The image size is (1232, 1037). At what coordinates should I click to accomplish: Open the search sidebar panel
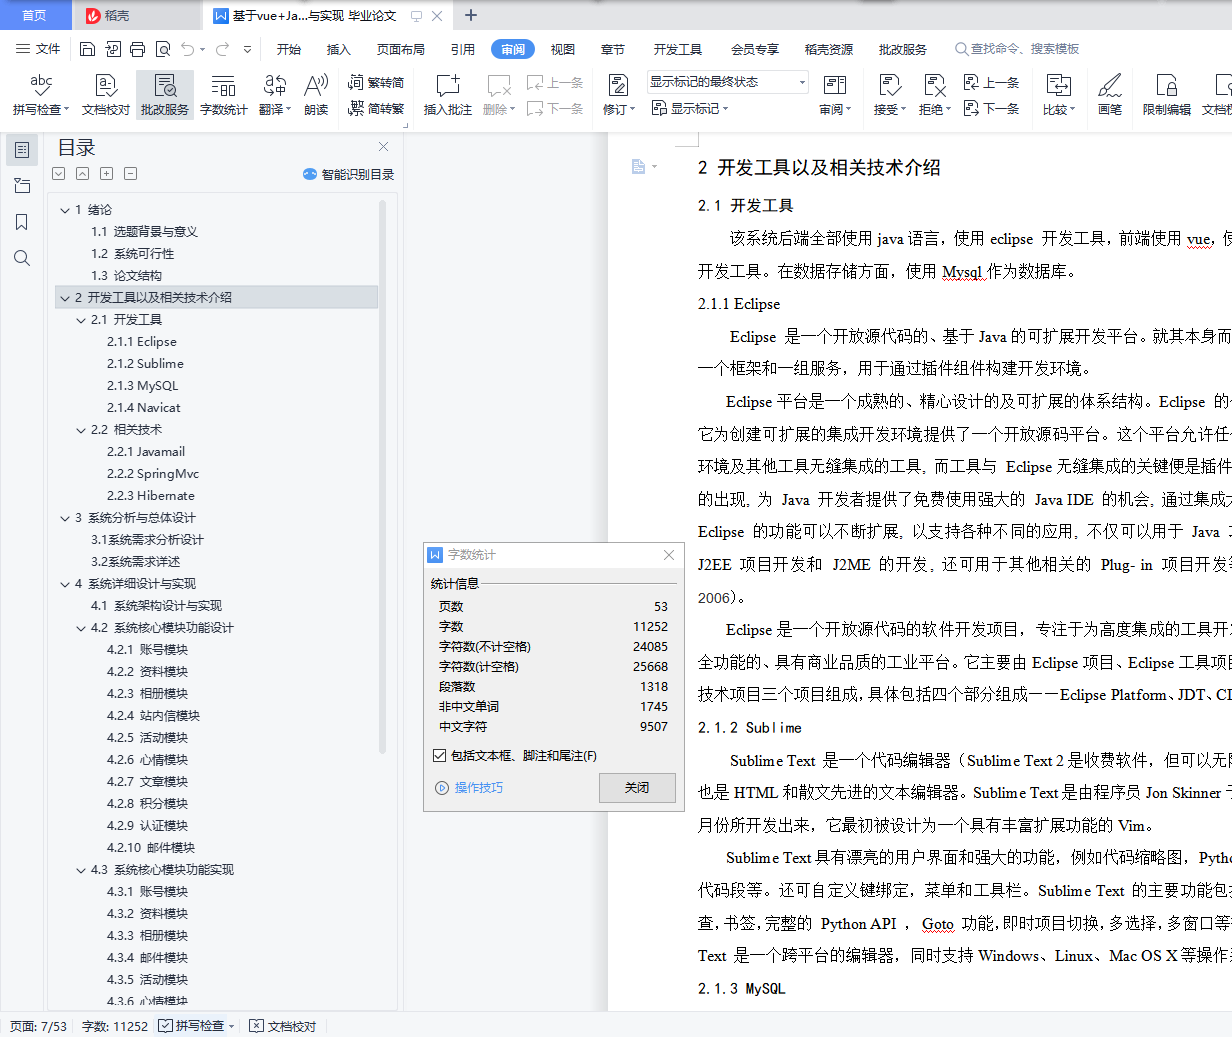(22, 258)
